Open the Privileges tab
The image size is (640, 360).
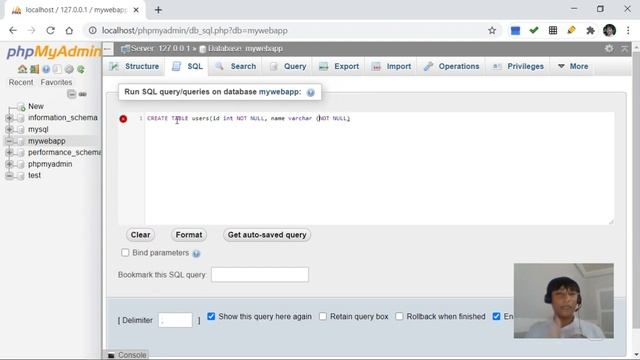tap(518, 66)
